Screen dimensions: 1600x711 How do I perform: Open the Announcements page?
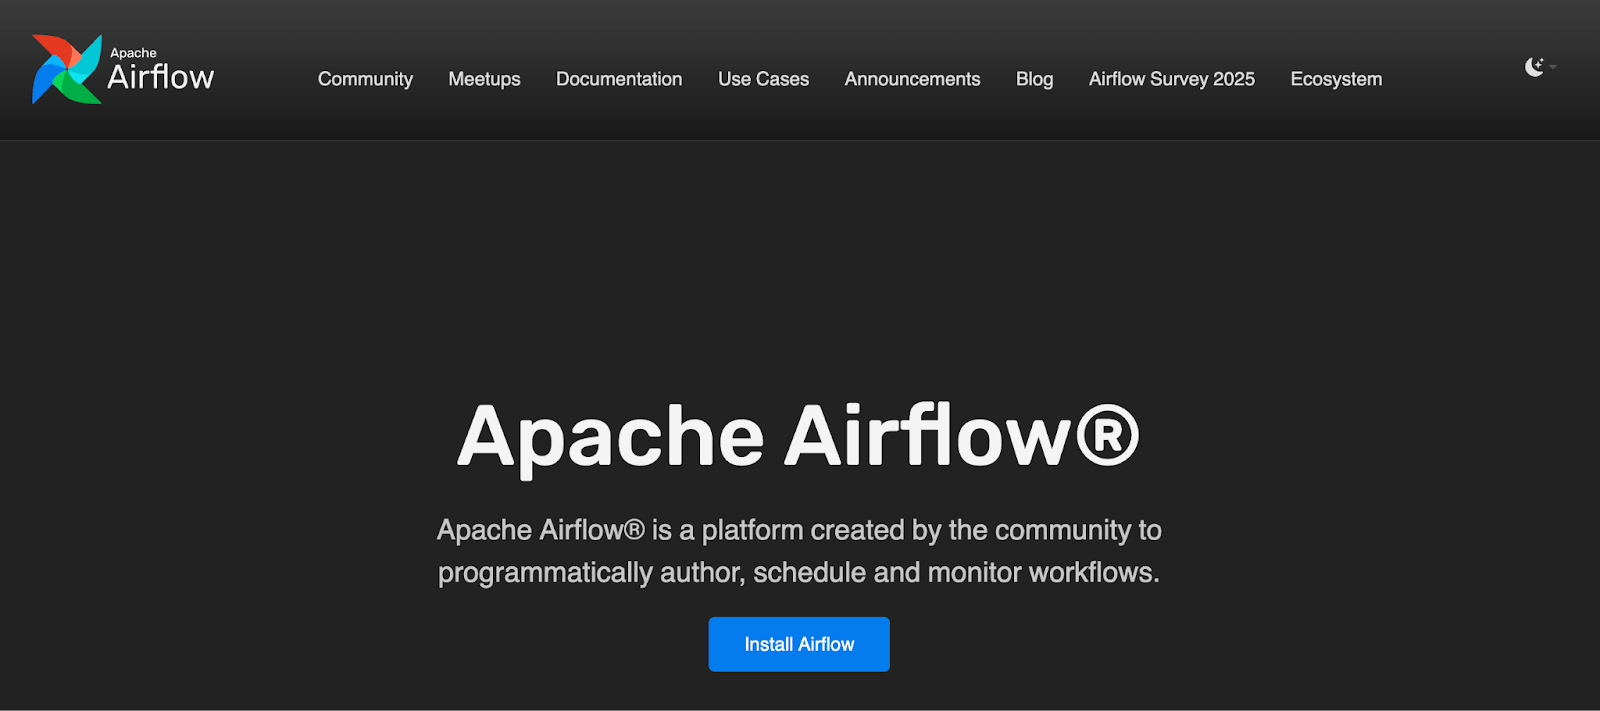[912, 79]
